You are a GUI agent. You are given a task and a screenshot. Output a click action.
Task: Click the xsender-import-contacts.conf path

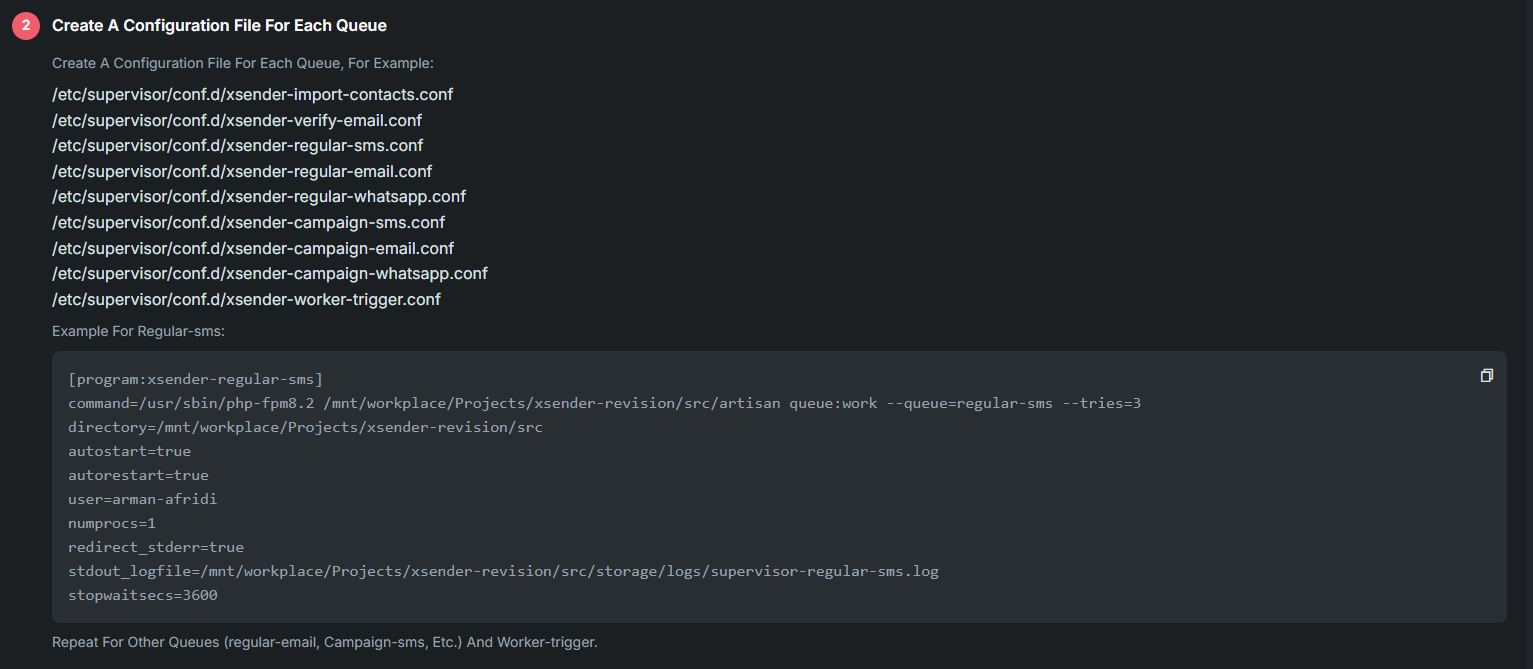[x=252, y=94]
